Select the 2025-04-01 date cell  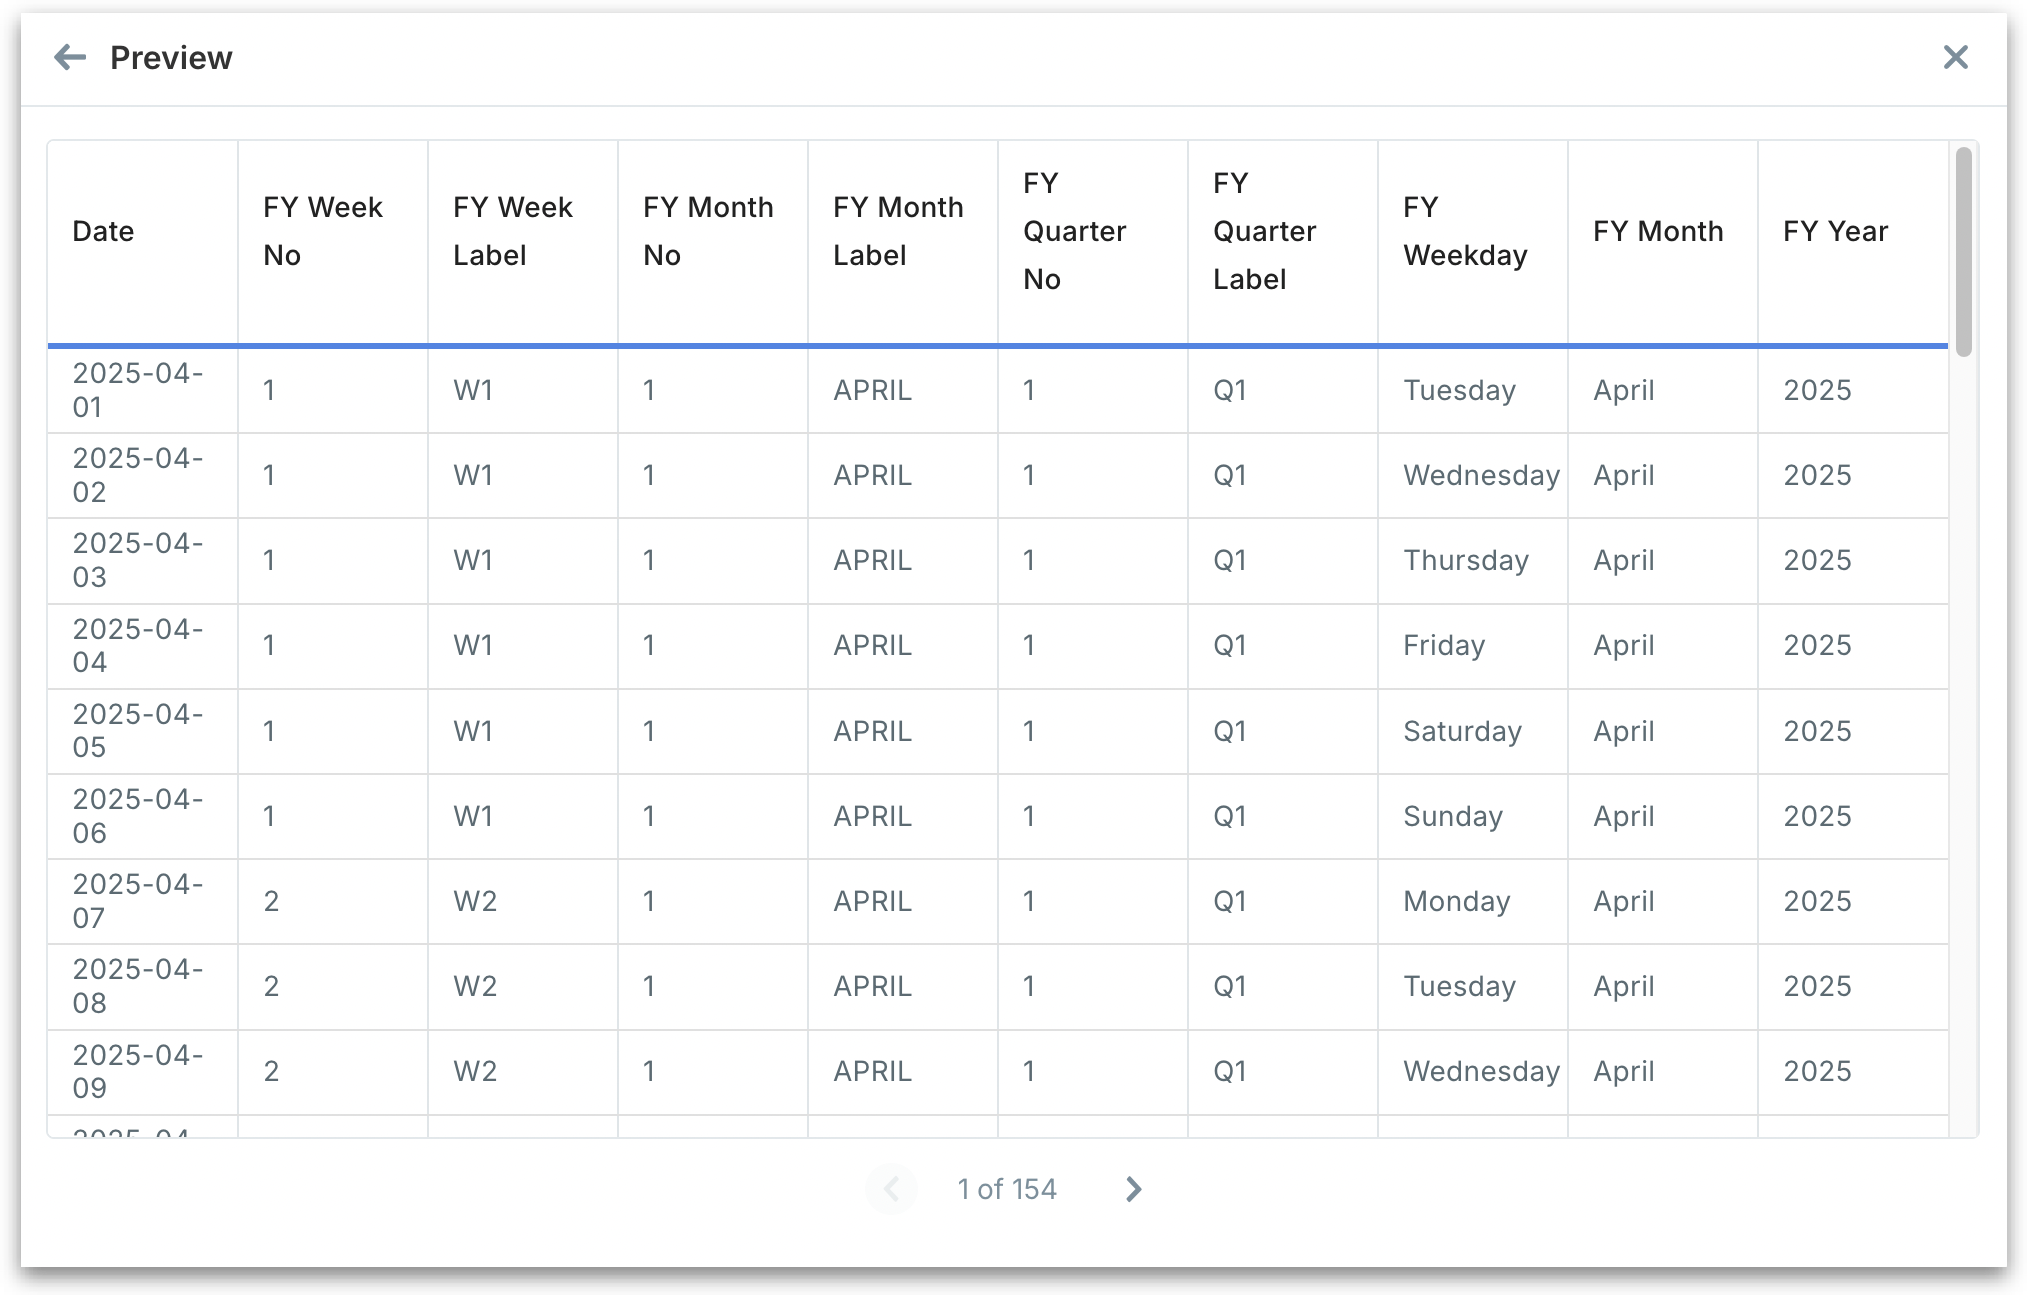138,390
